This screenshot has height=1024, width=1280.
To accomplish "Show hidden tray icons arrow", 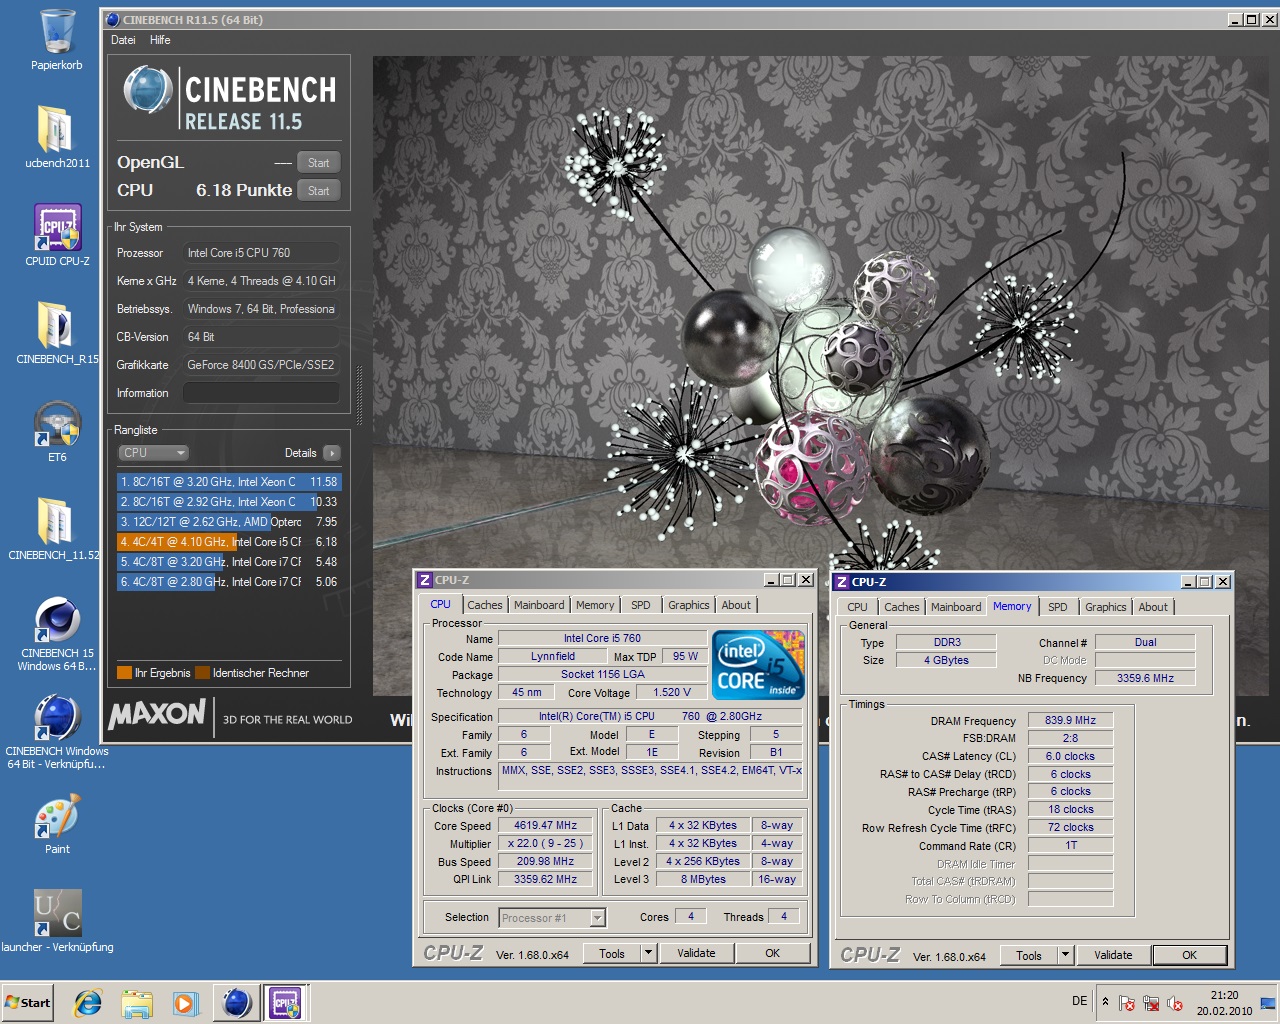I will coord(1105,1002).
